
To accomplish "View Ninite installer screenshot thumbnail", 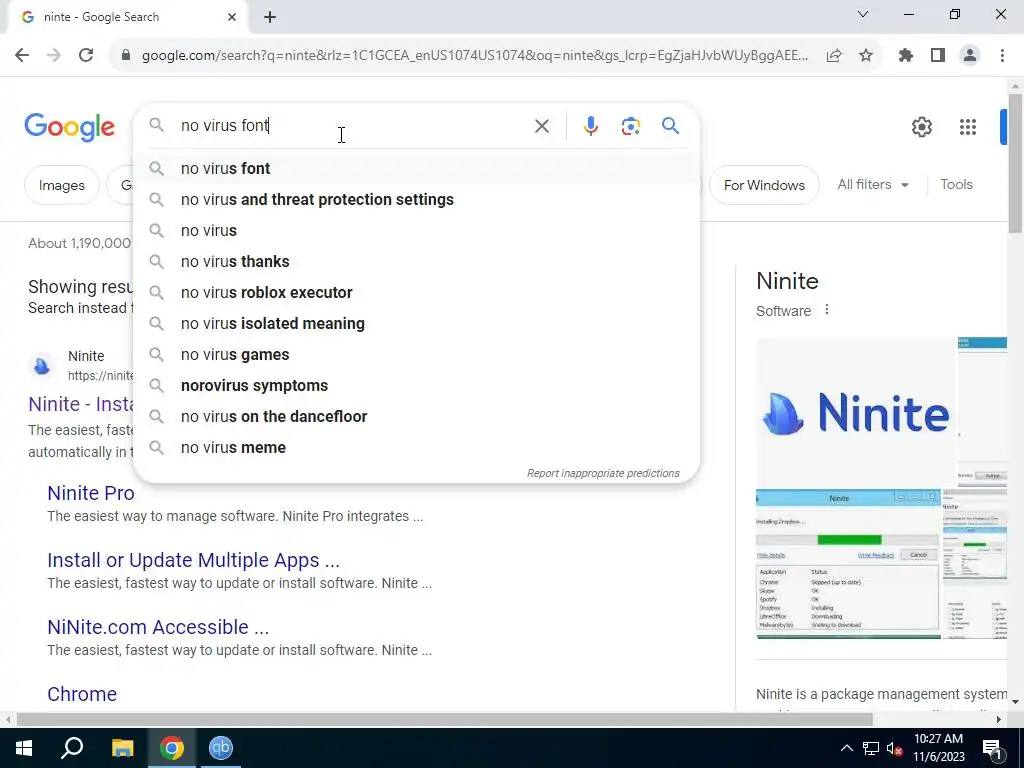I will click(x=848, y=564).
